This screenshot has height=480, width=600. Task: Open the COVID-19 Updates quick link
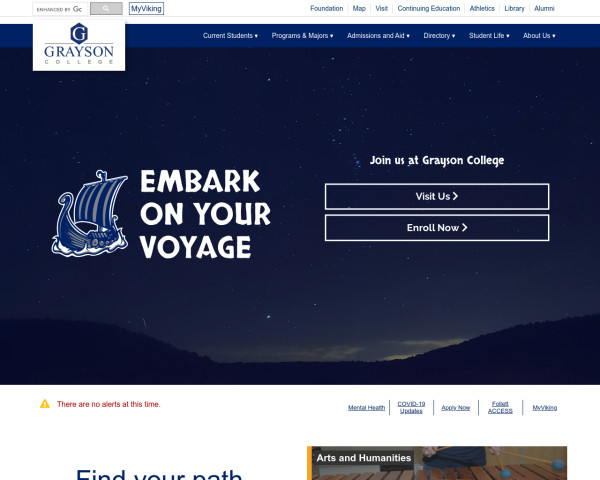[x=411, y=407]
